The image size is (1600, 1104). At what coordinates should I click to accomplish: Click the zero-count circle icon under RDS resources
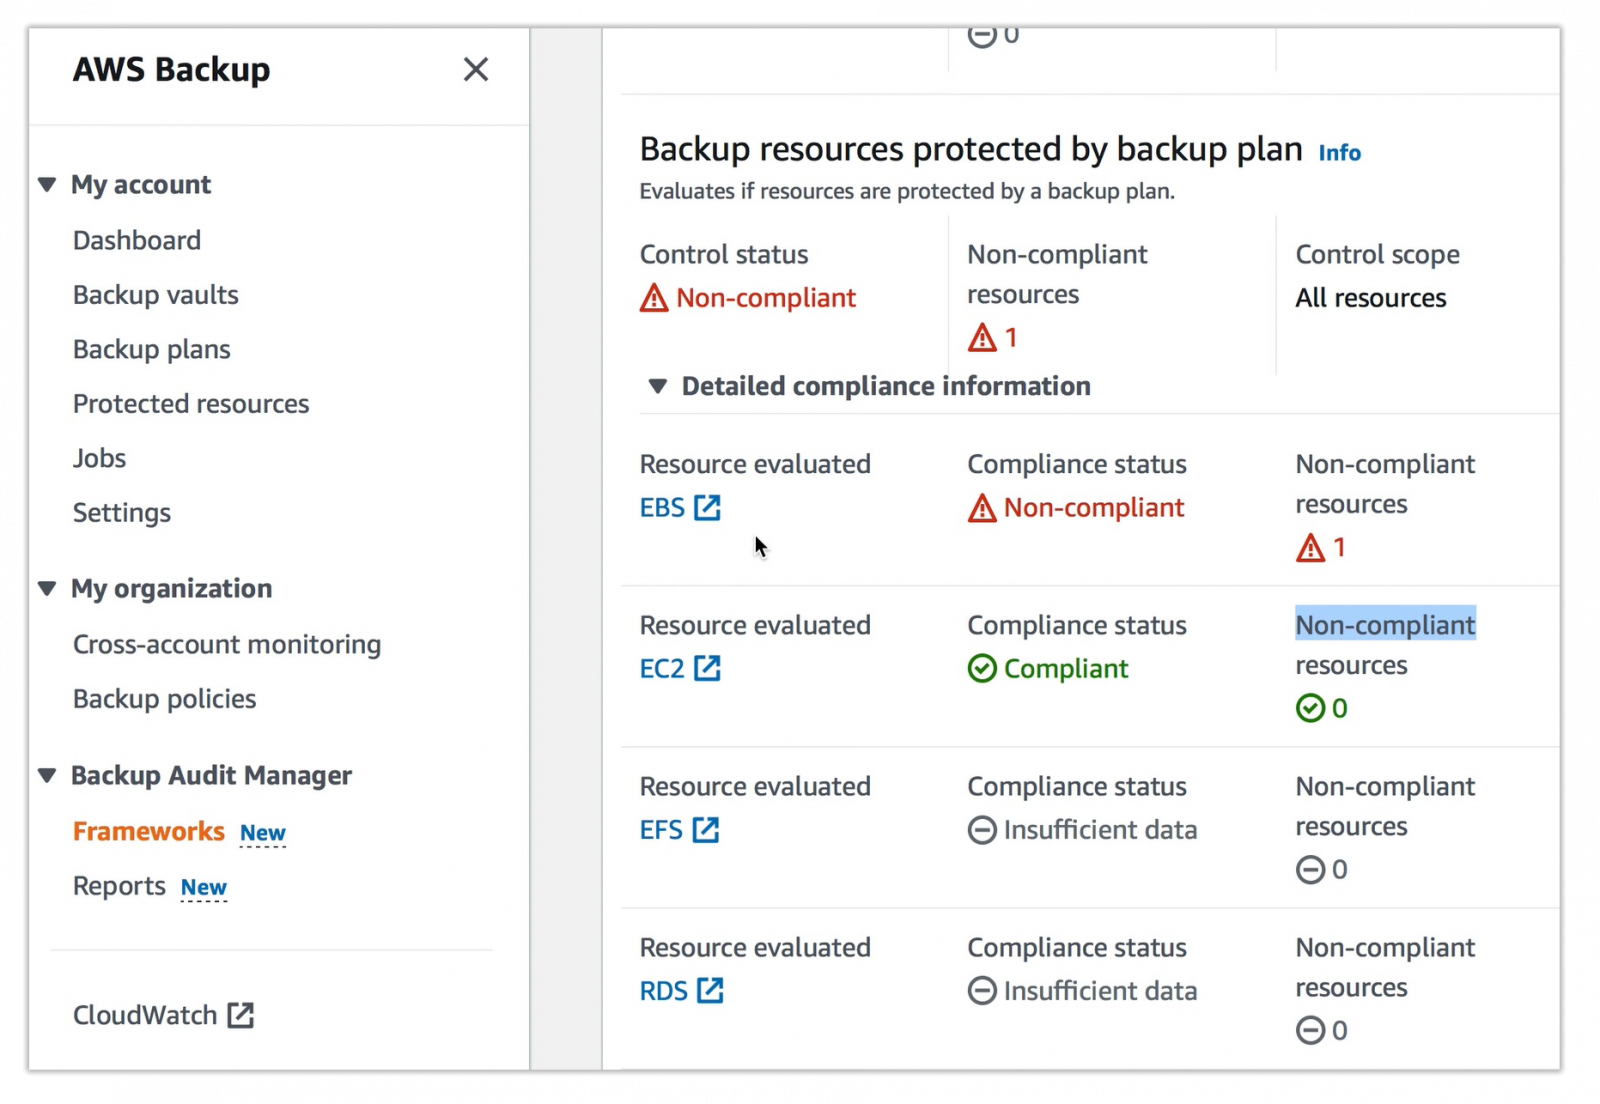click(x=1309, y=1030)
